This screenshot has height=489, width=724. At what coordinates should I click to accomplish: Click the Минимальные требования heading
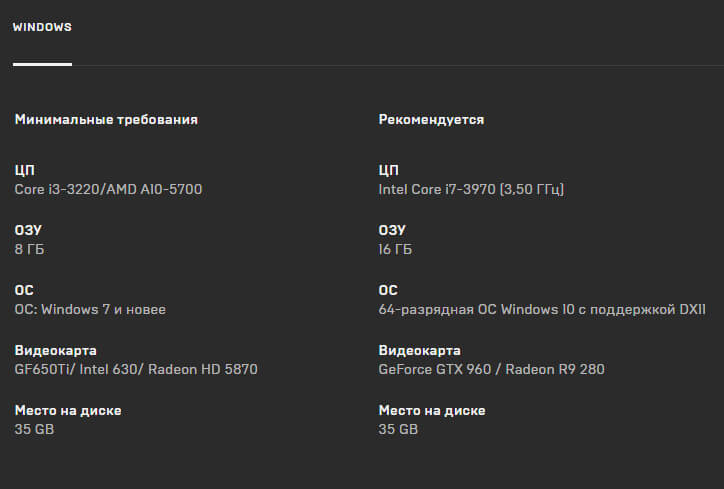point(106,120)
